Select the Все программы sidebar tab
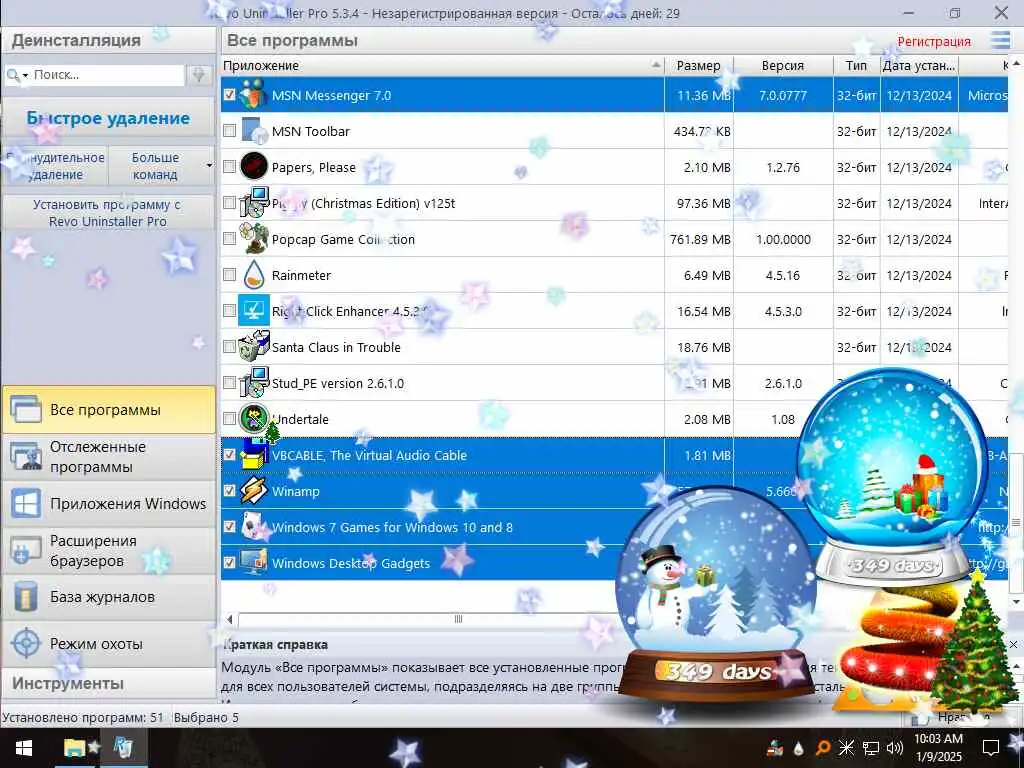This screenshot has width=1024, height=768. point(108,409)
